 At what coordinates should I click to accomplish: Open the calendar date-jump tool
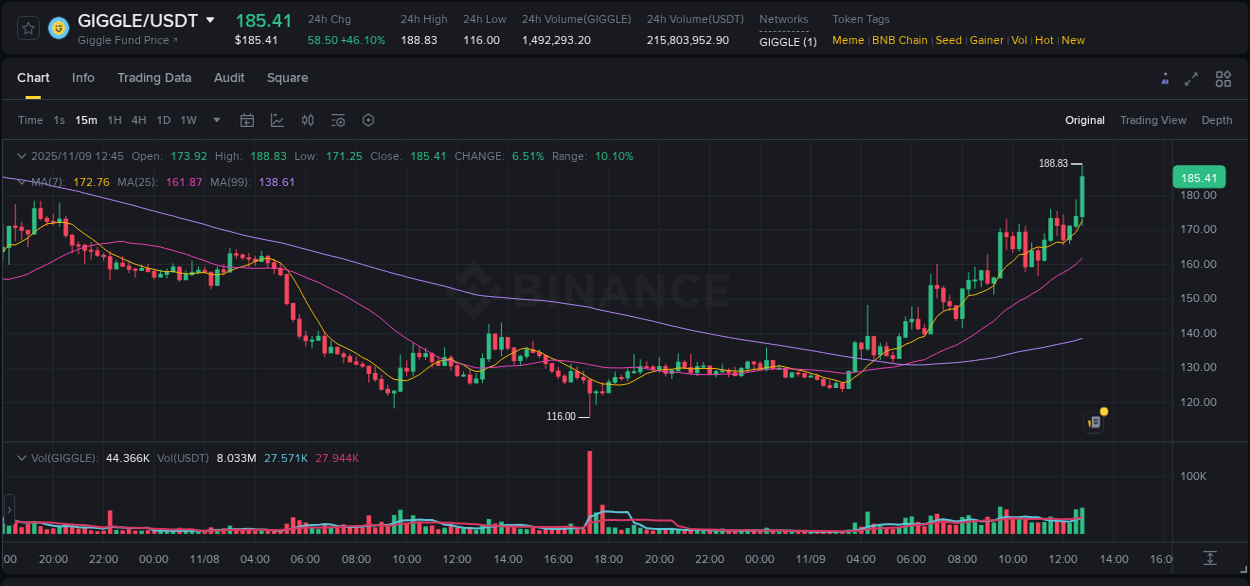(x=247, y=119)
